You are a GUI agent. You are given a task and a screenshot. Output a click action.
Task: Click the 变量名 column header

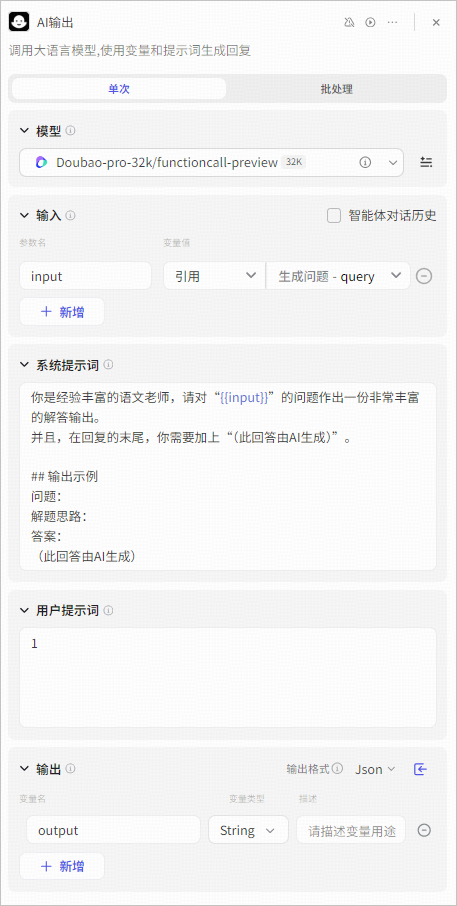pyautogui.click(x=32, y=799)
